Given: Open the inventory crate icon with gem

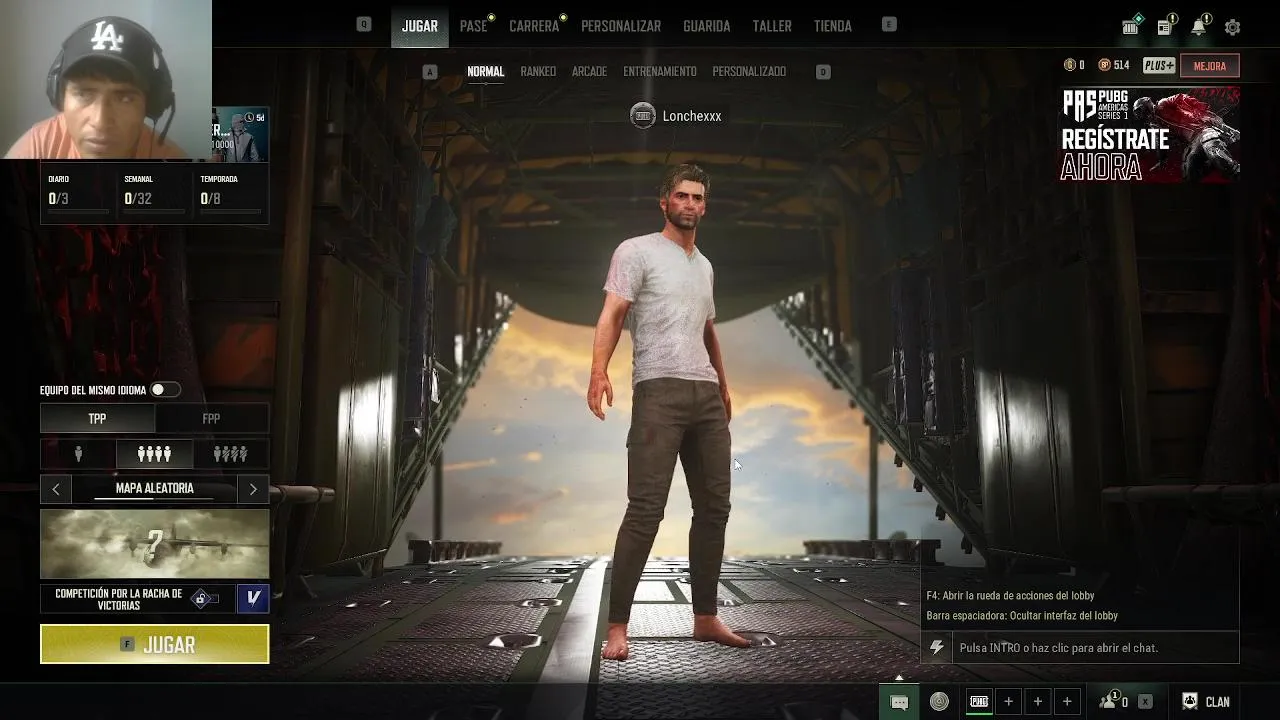Looking at the screenshot, I should coord(1131,26).
